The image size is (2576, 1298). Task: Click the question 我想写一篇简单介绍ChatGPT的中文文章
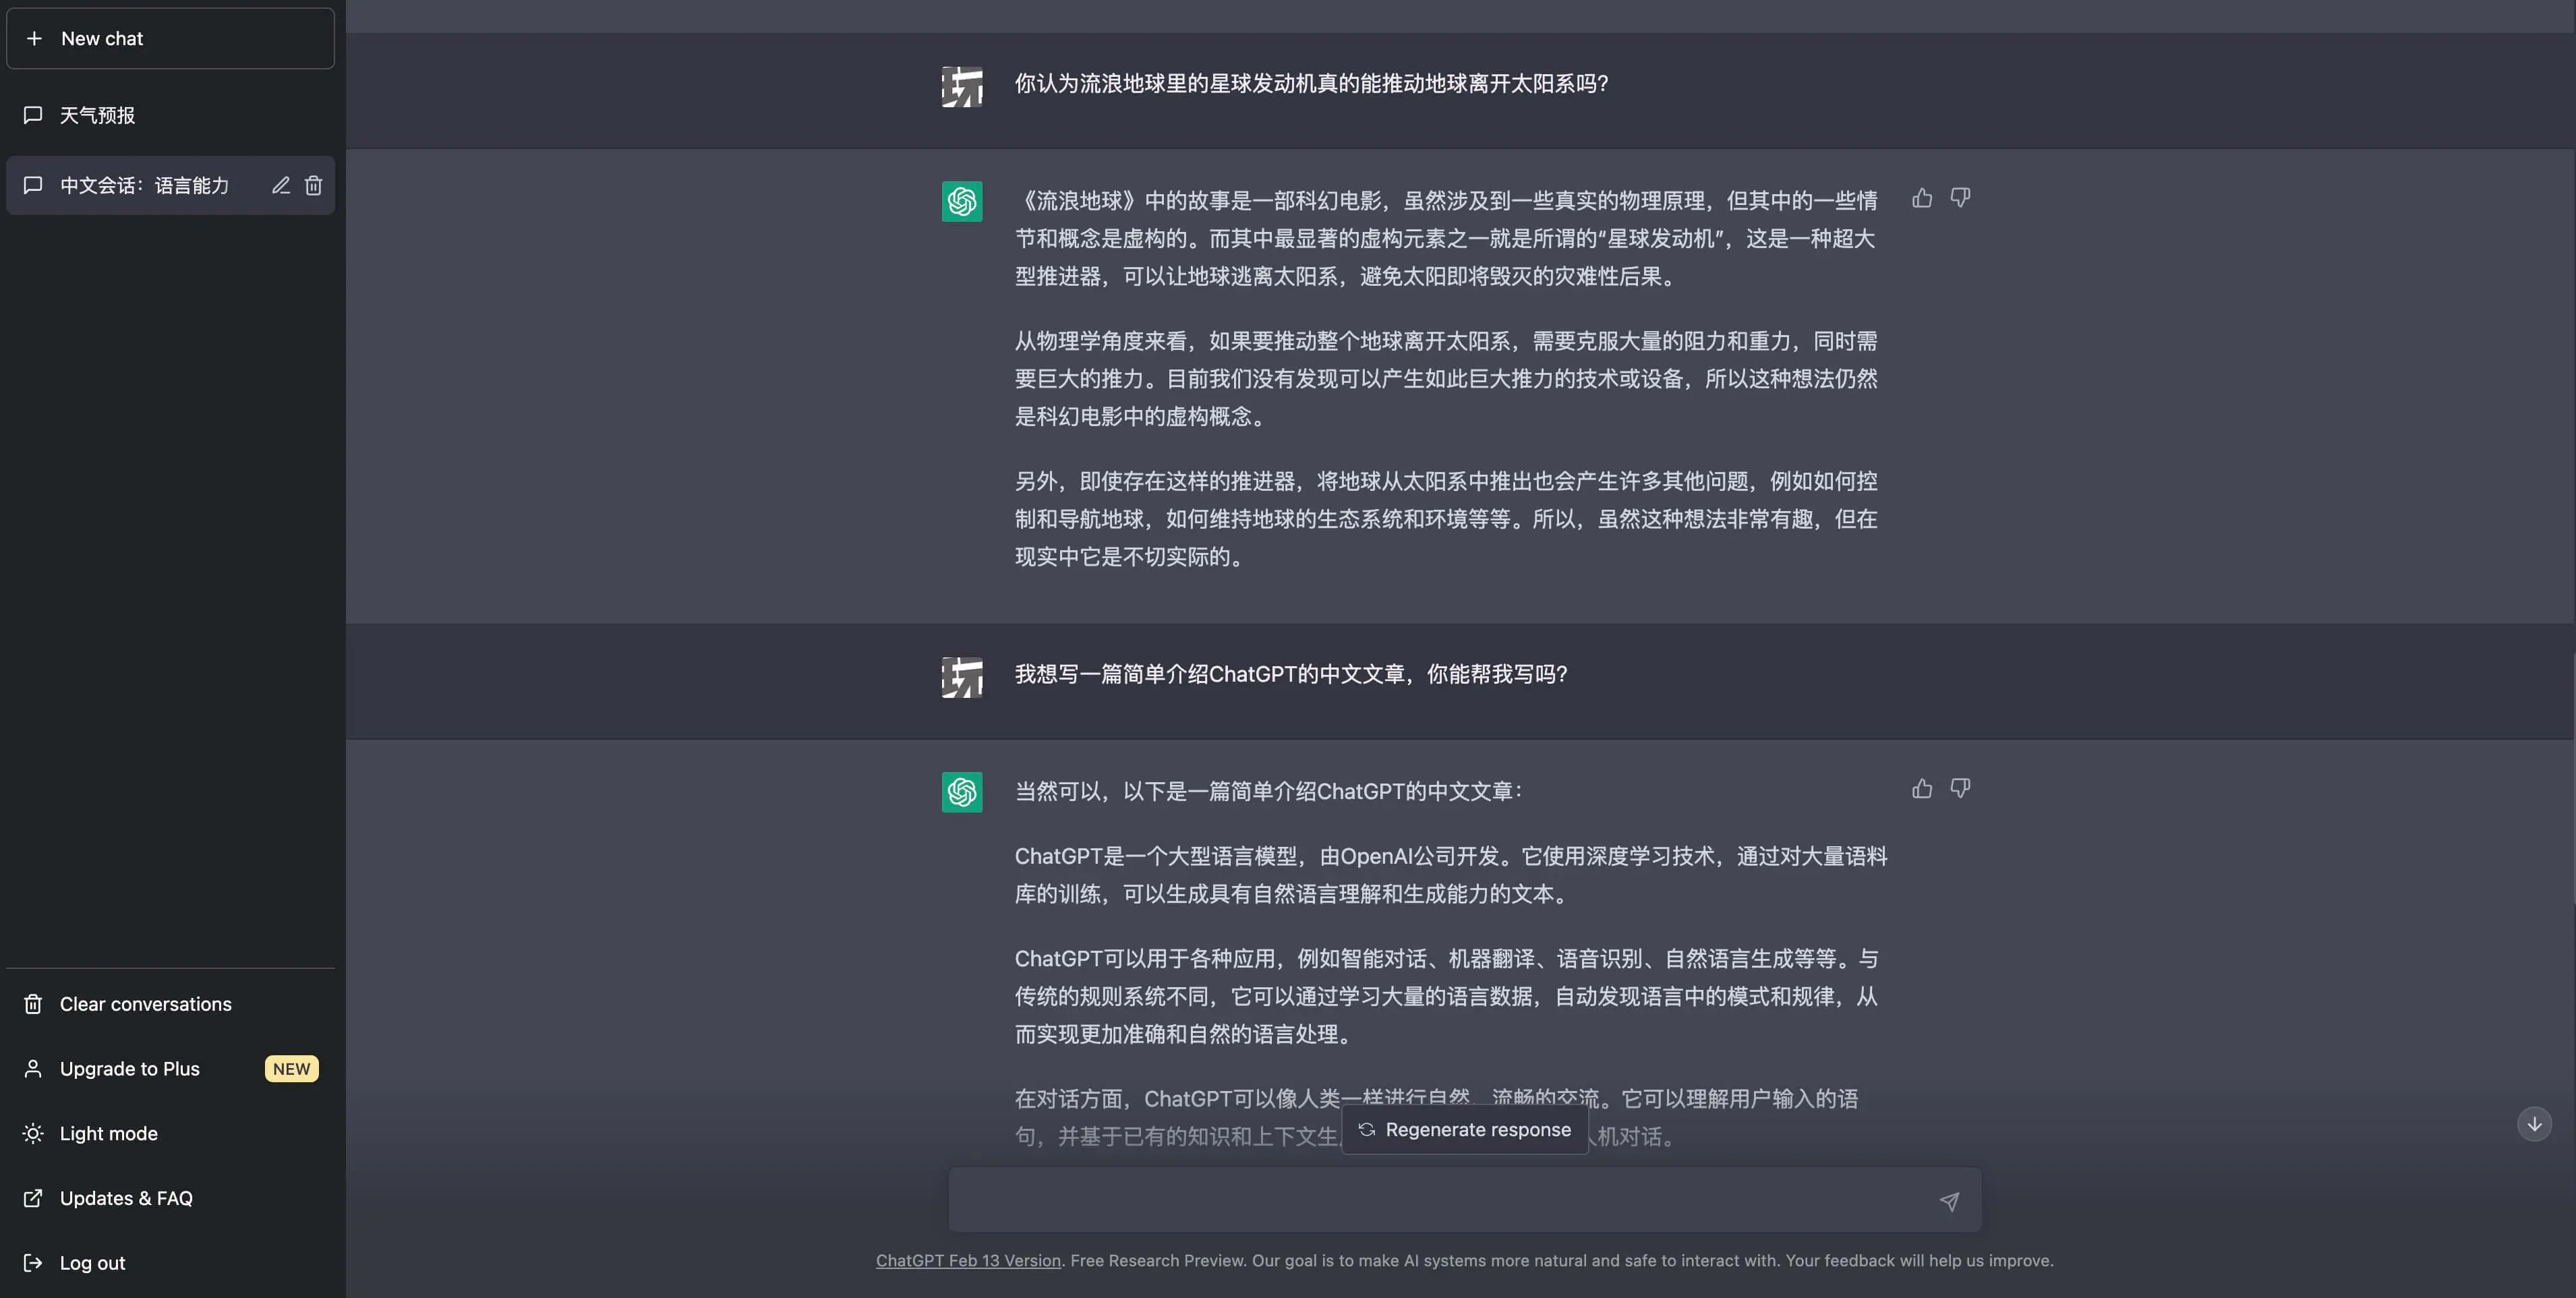(1291, 674)
